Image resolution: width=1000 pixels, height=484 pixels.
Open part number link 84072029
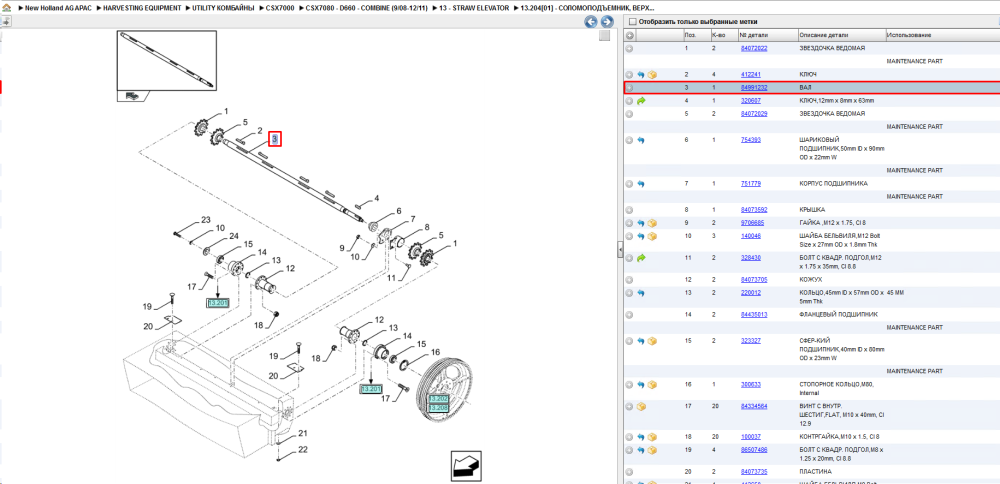pos(754,114)
